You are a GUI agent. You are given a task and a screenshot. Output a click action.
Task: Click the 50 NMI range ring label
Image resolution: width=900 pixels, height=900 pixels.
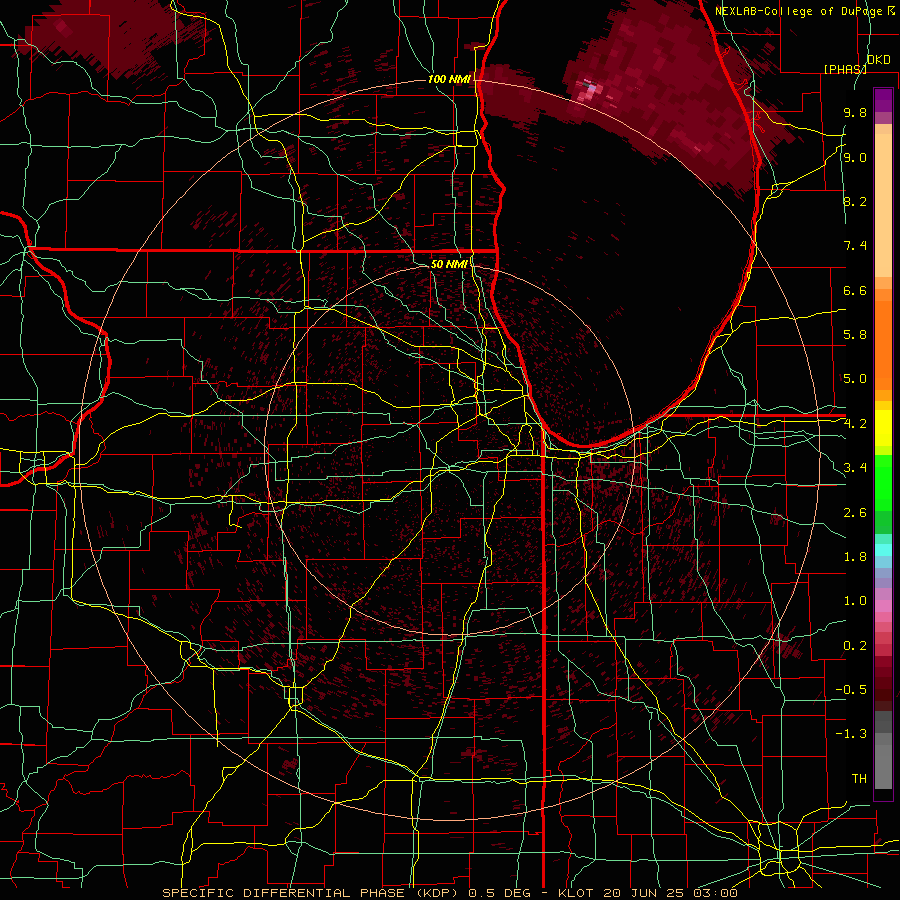click(449, 264)
